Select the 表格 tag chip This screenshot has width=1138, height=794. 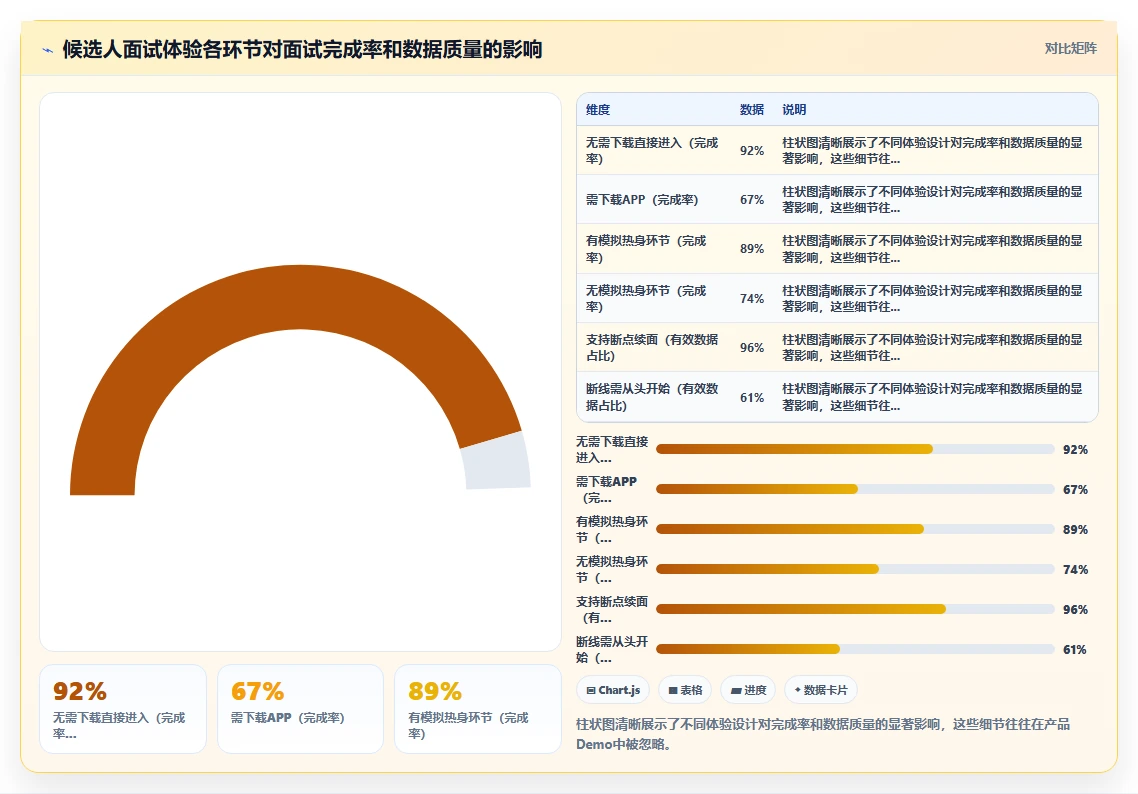click(685, 689)
